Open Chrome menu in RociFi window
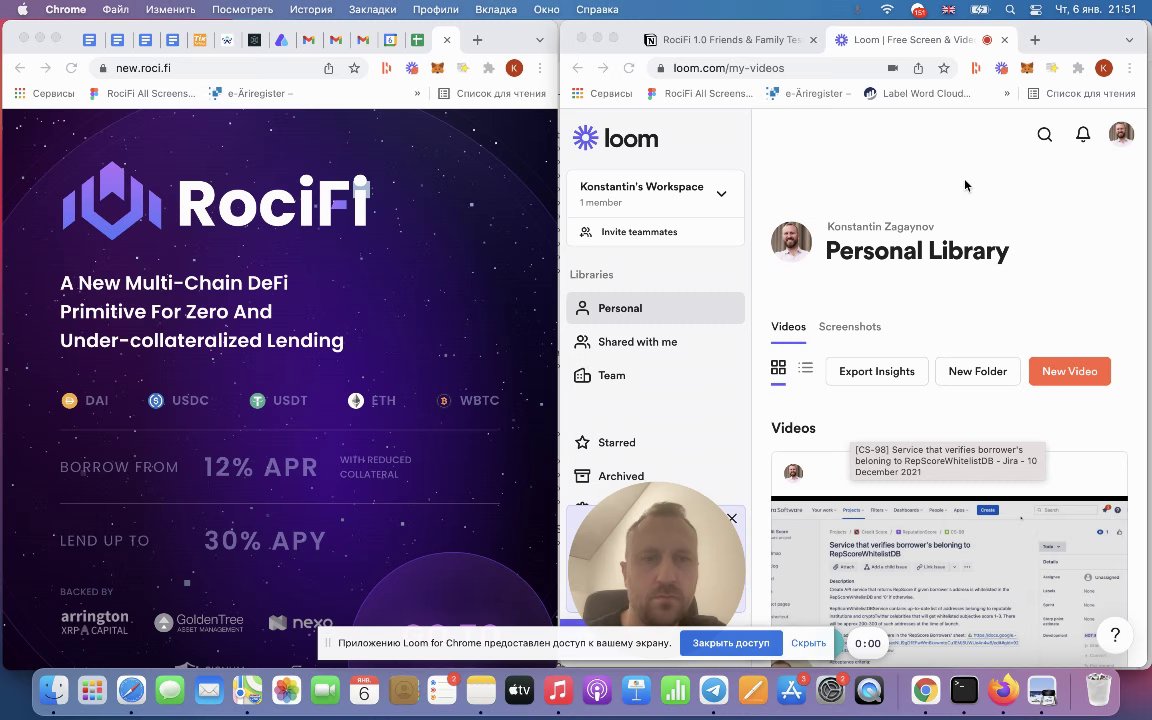 [x=540, y=68]
